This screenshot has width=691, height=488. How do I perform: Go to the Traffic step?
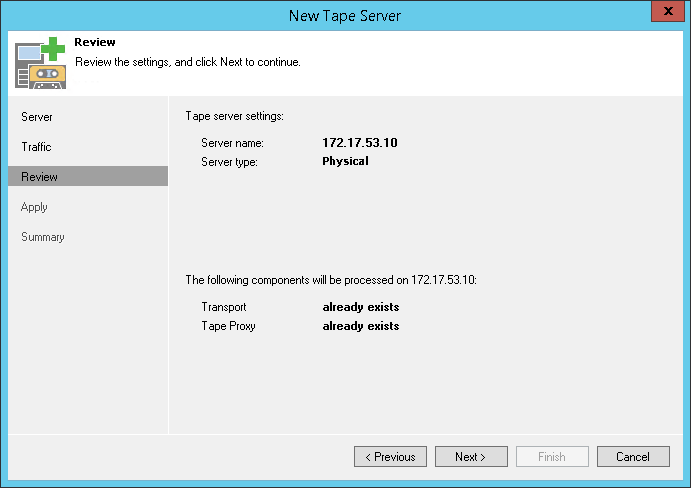coord(37,147)
